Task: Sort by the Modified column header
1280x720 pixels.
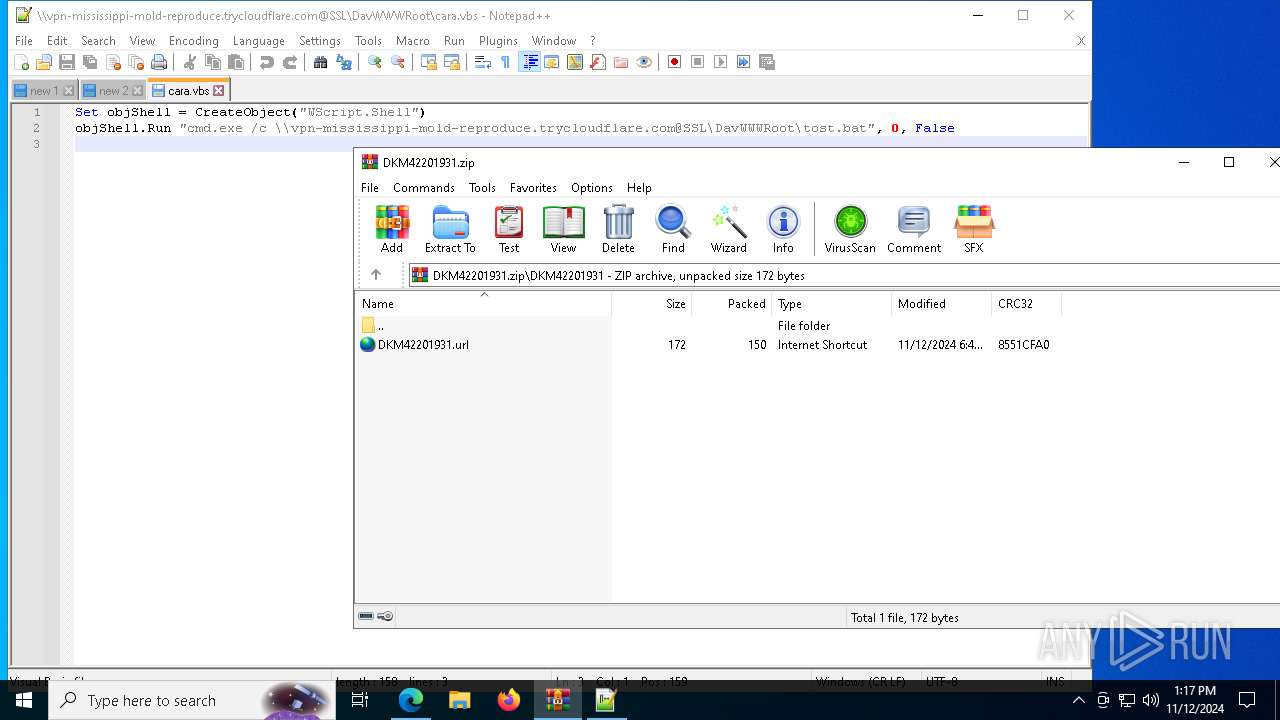Action: 941,304
